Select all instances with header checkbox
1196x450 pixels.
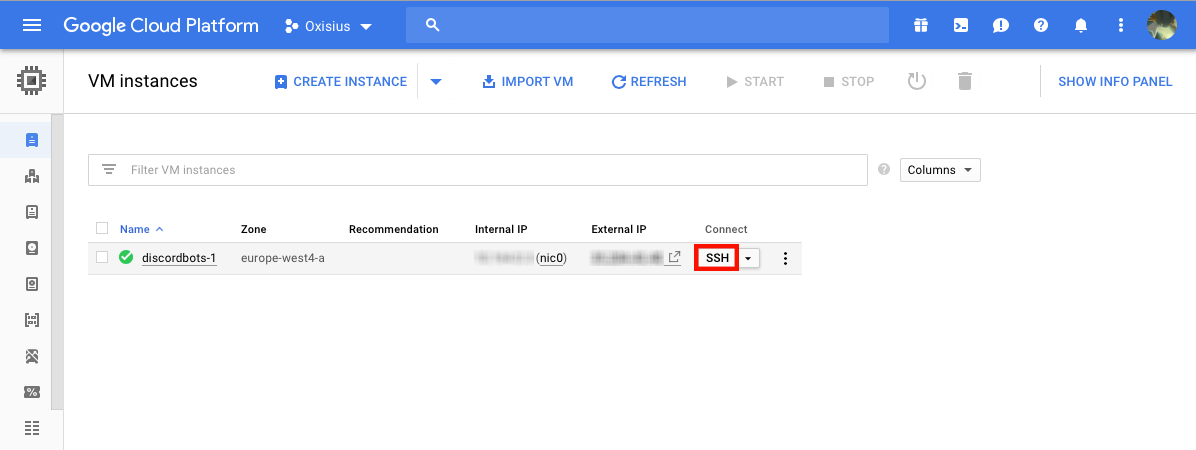[x=102, y=229]
